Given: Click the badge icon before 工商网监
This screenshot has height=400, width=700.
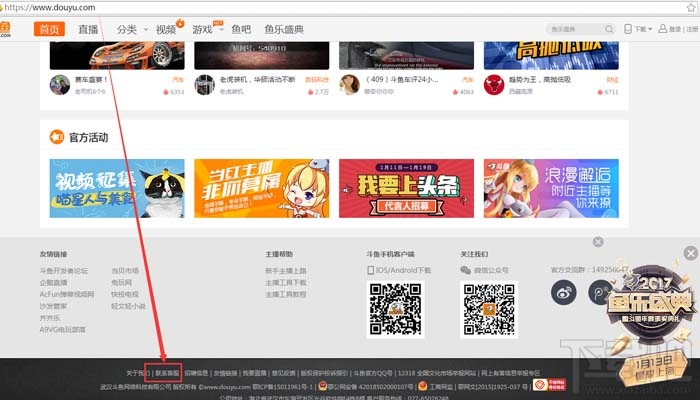Looking at the screenshot, I should (422, 386).
